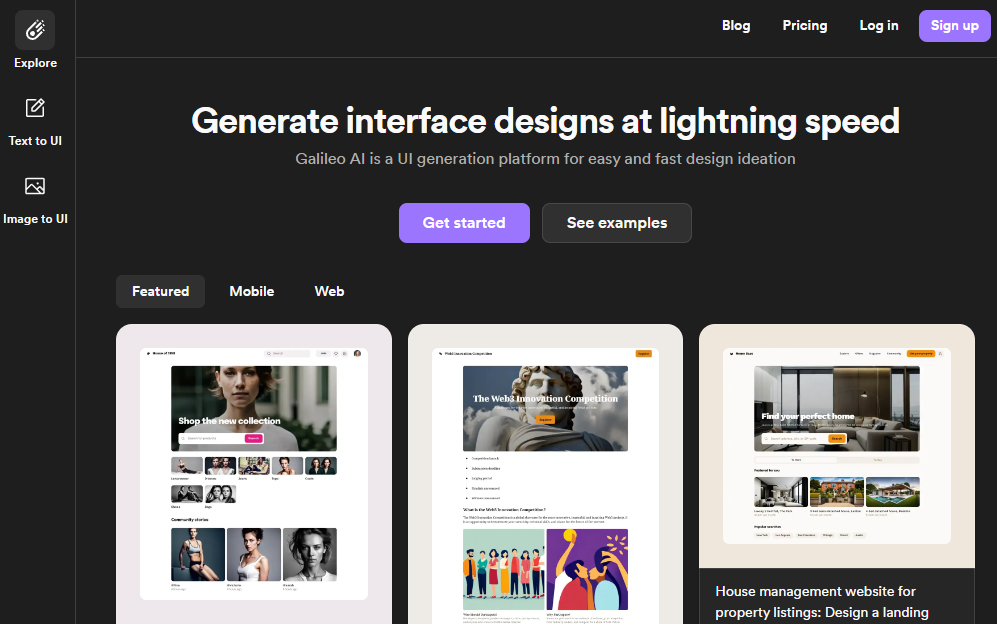Image resolution: width=997 pixels, height=624 pixels.
Task: Click the Log in link
Action: point(879,25)
